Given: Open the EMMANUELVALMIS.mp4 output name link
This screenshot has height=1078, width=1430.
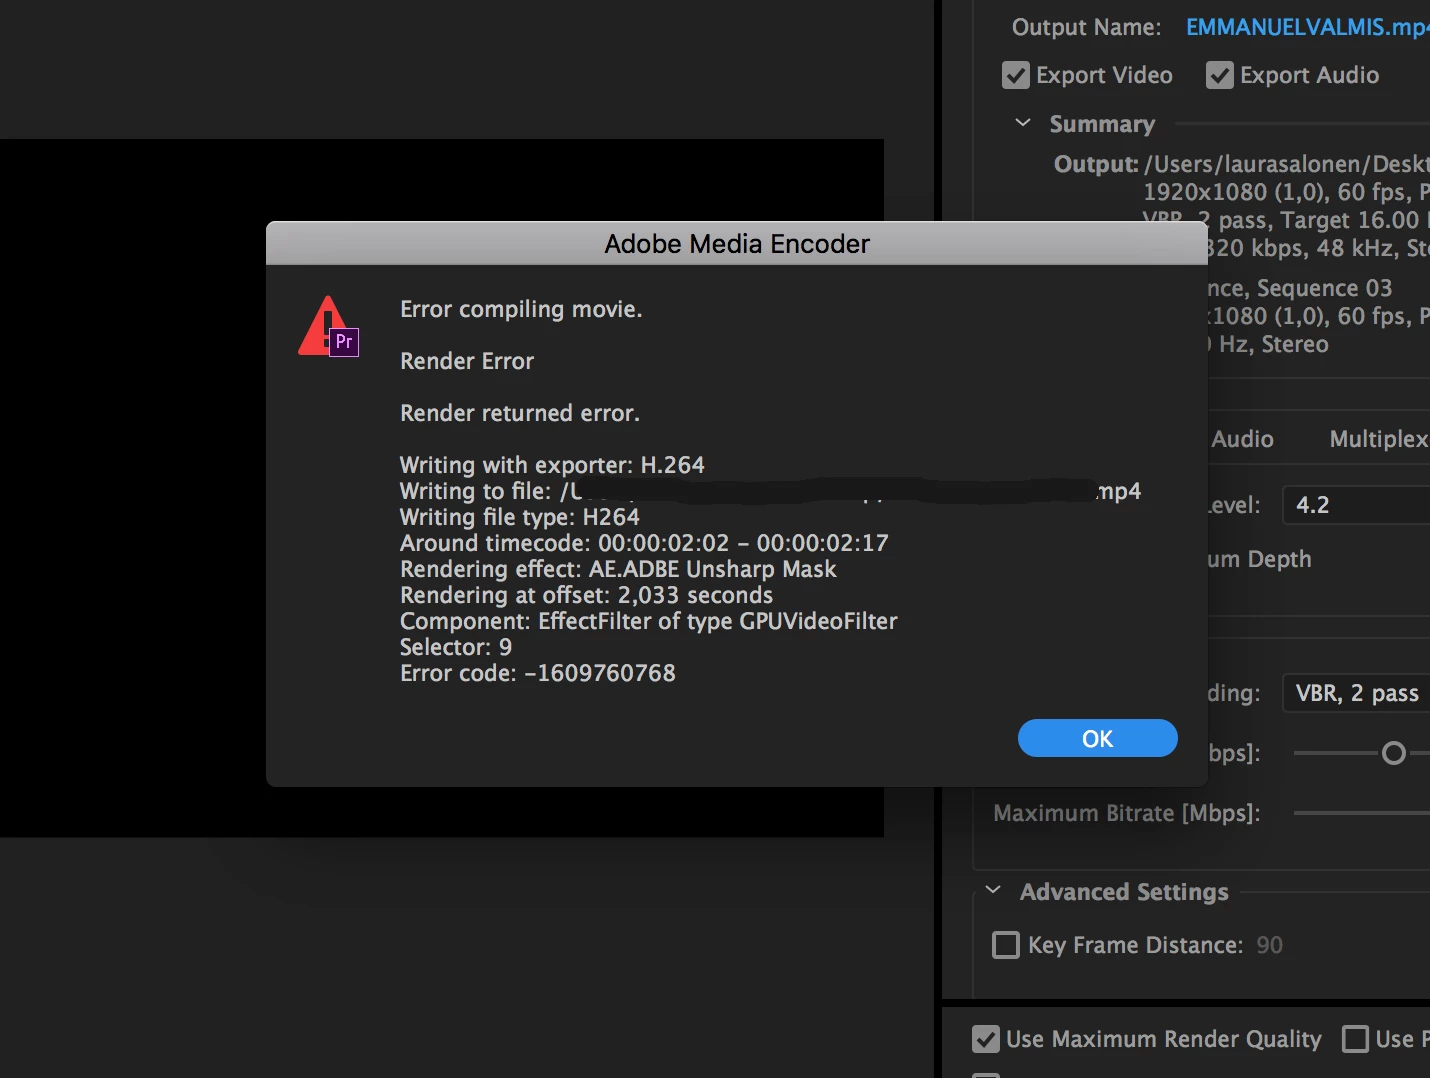Looking at the screenshot, I should pos(1307,27).
